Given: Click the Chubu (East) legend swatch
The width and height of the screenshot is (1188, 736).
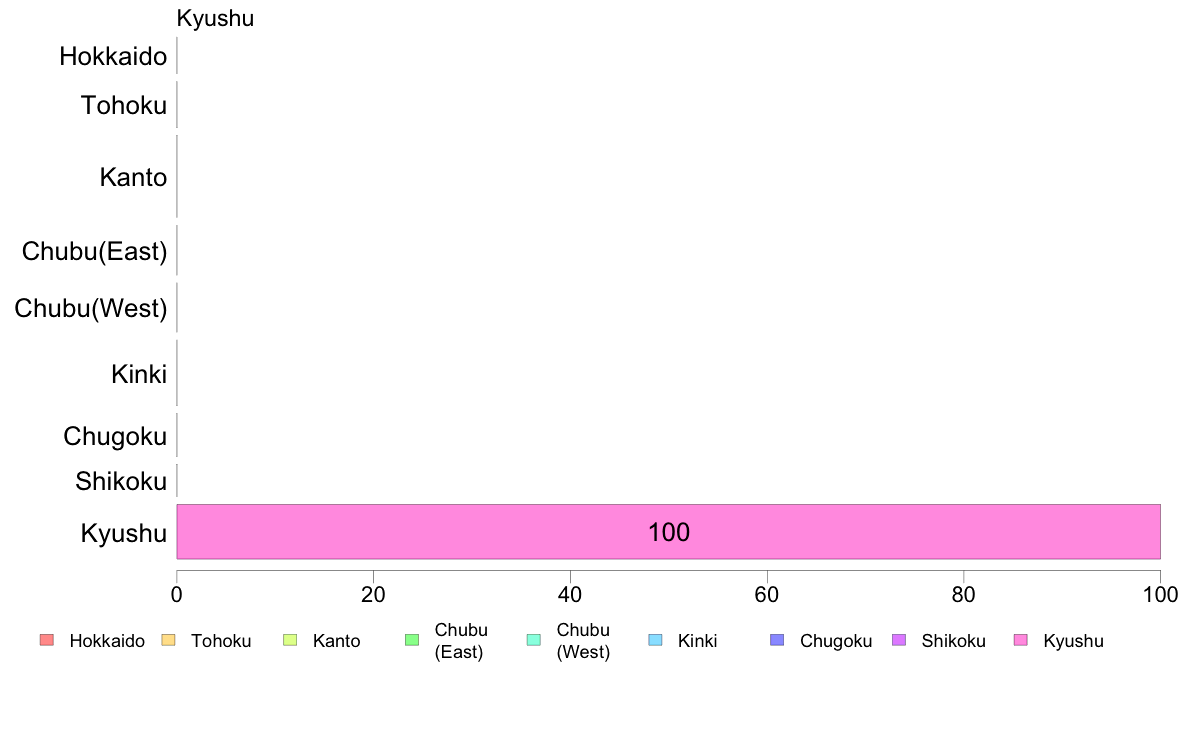Looking at the screenshot, I should [x=412, y=640].
